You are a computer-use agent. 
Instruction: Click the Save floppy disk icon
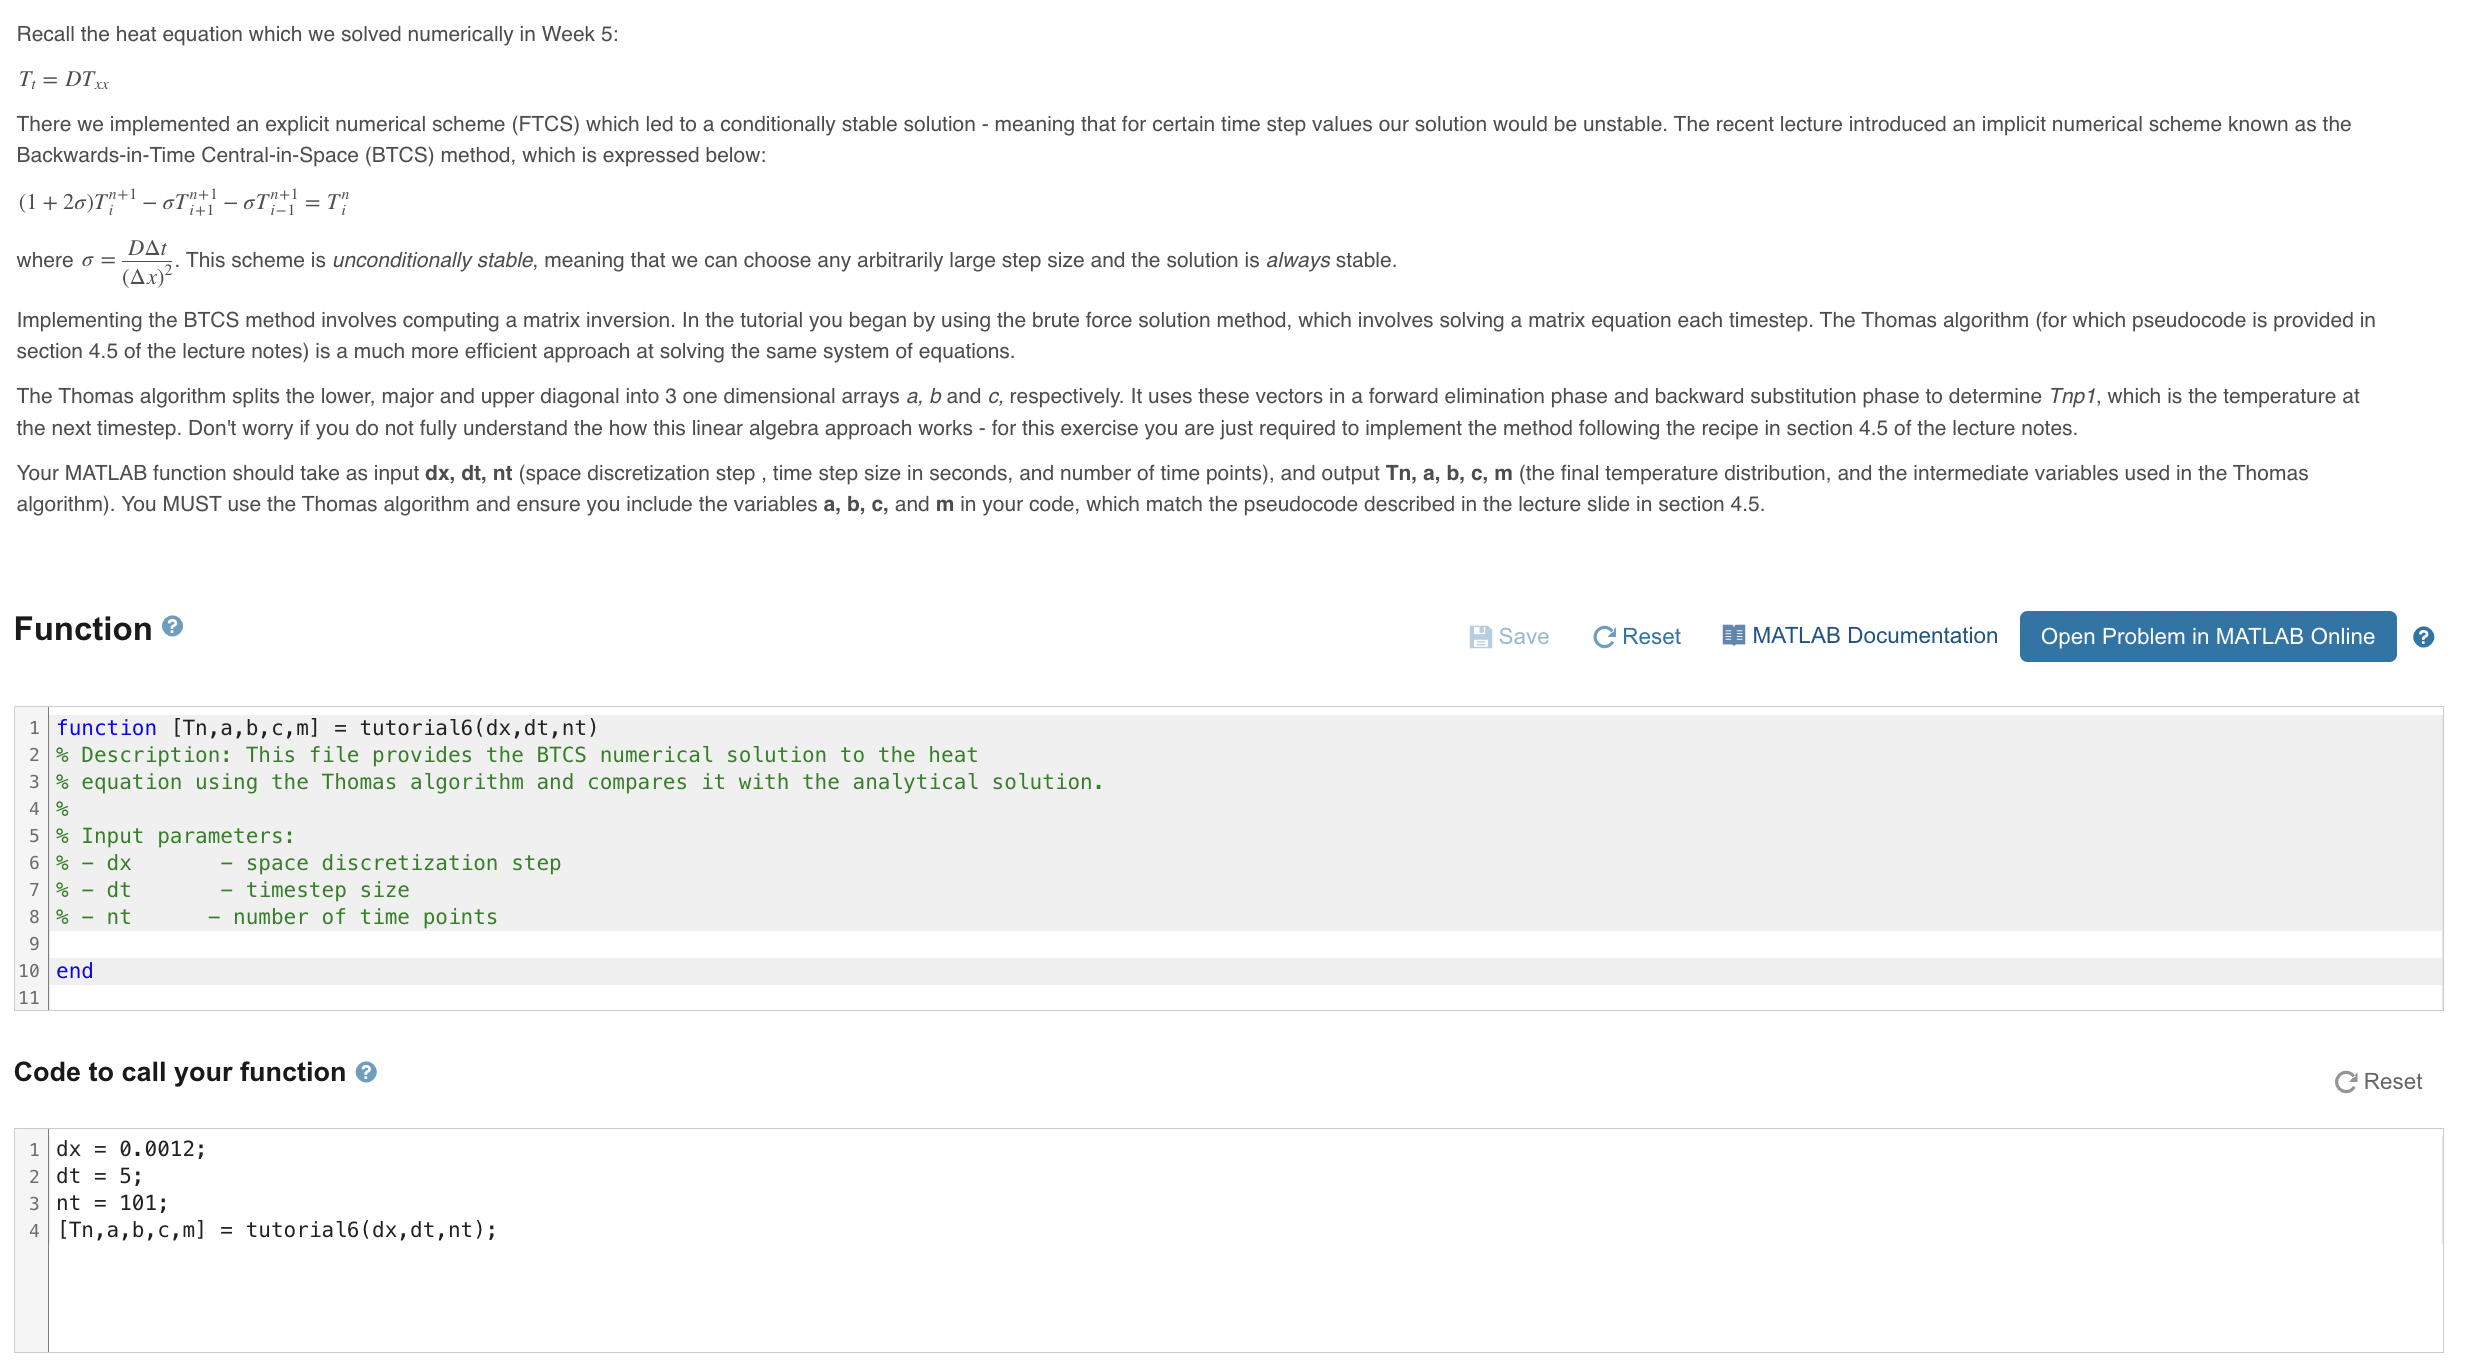(x=1482, y=636)
